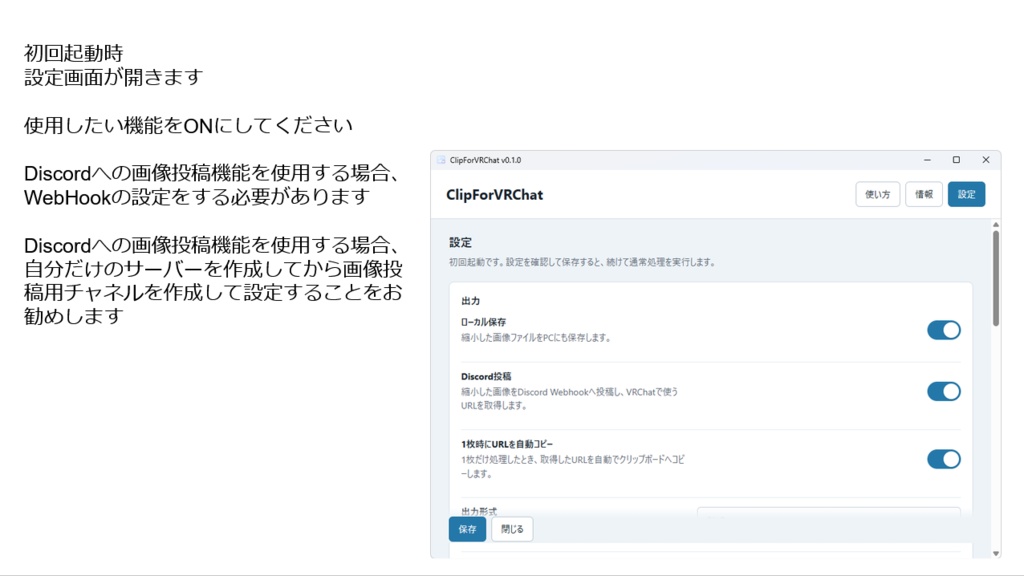Screen dimensions: 1024x576
Task: Click the 出力形式 label
Action: (479, 511)
